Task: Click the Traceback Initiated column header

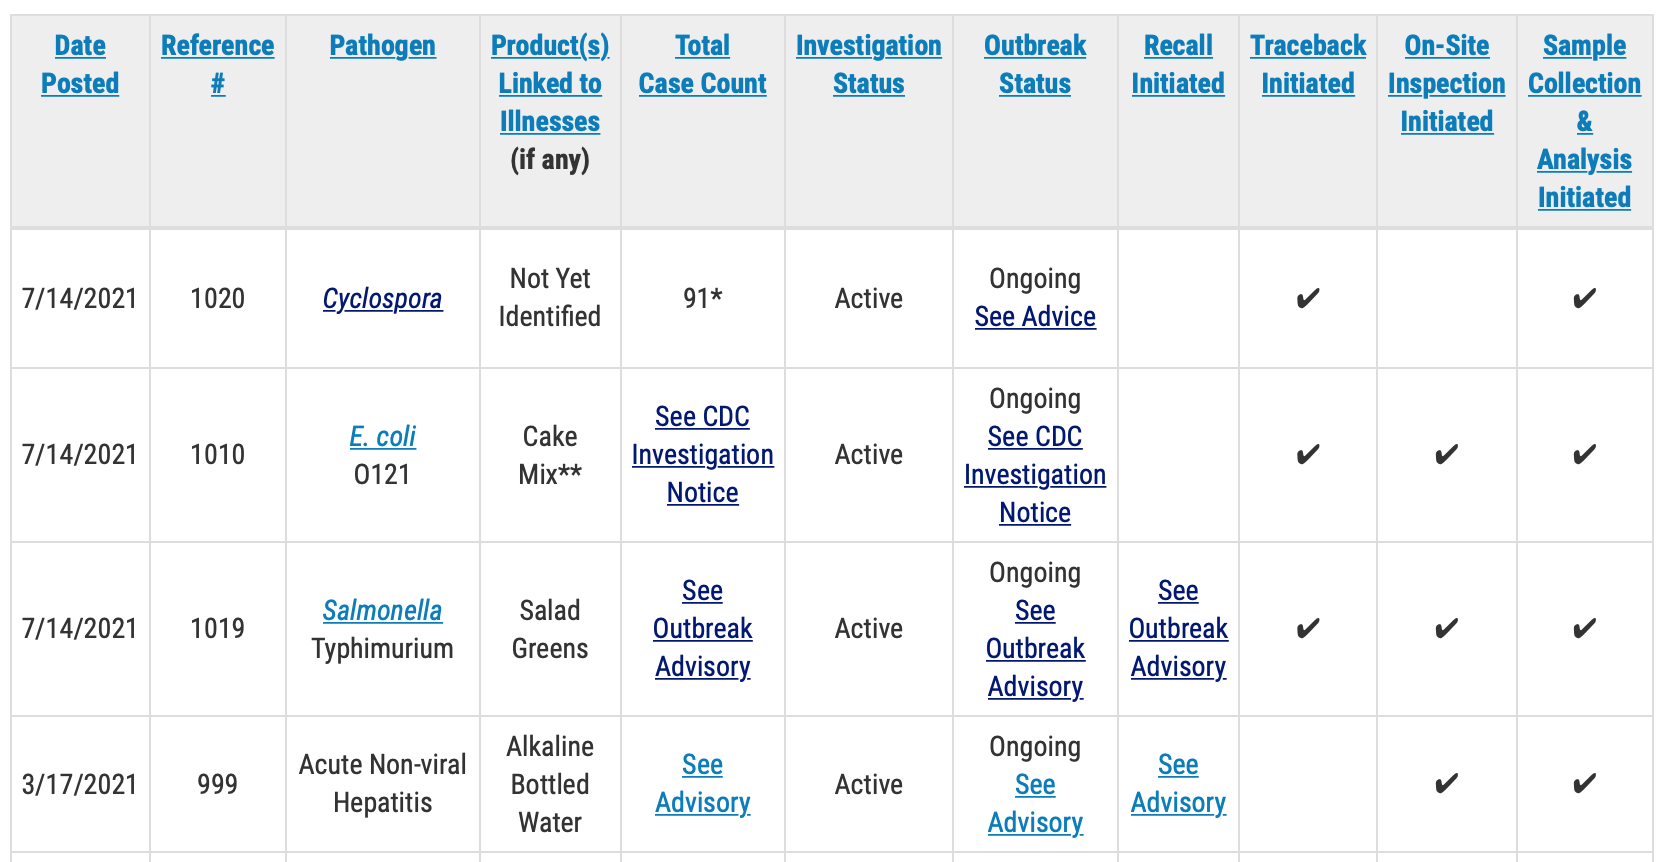Action: coord(1307,64)
